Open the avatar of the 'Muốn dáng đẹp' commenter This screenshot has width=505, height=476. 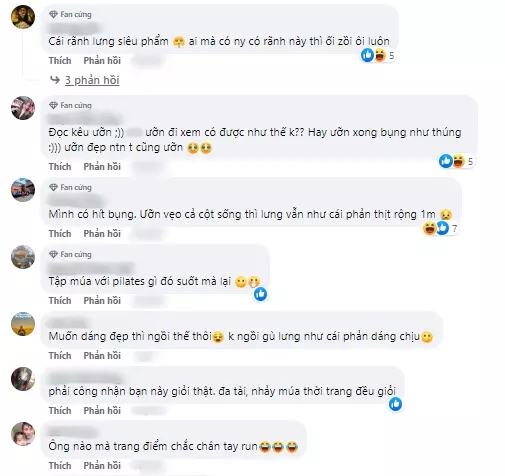click(x=23, y=324)
